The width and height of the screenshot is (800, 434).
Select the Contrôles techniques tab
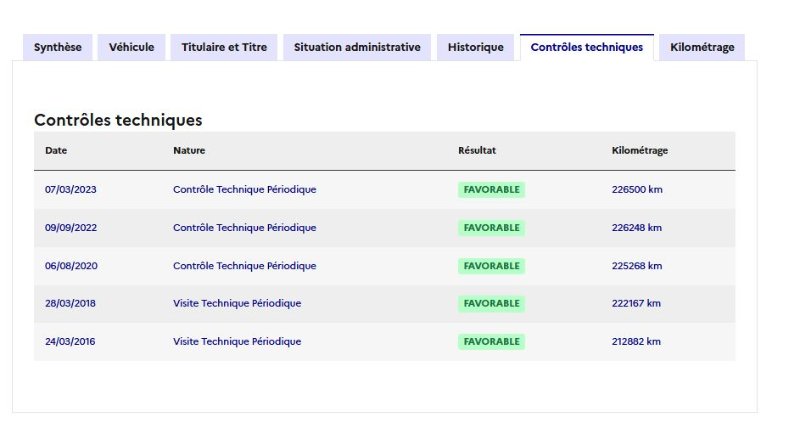[587, 47]
